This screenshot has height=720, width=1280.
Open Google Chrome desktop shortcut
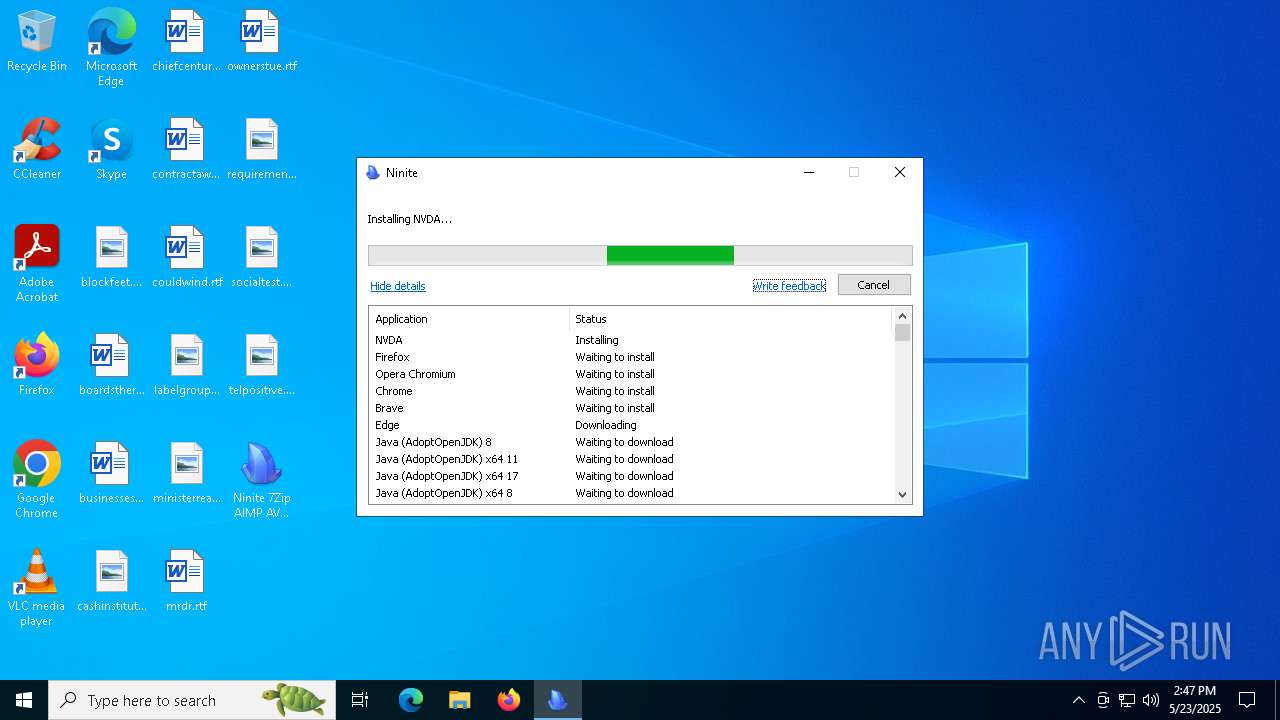click(x=37, y=480)
